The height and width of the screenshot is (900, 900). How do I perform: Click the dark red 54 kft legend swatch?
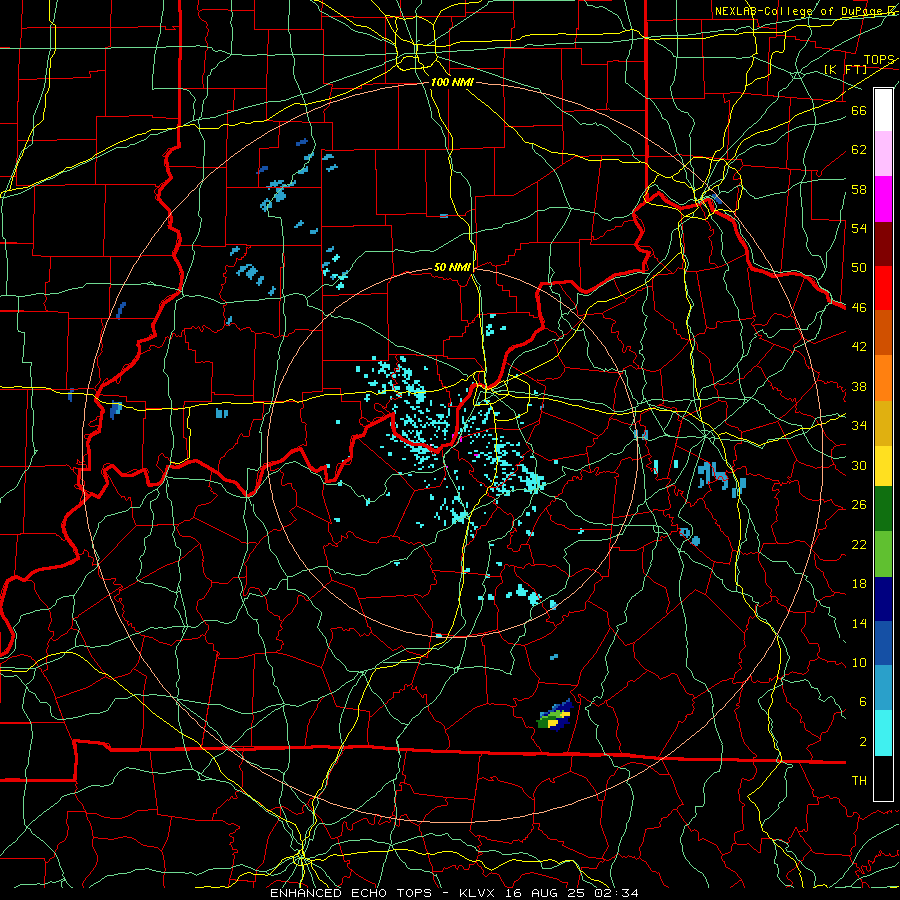tap(883, 243)
